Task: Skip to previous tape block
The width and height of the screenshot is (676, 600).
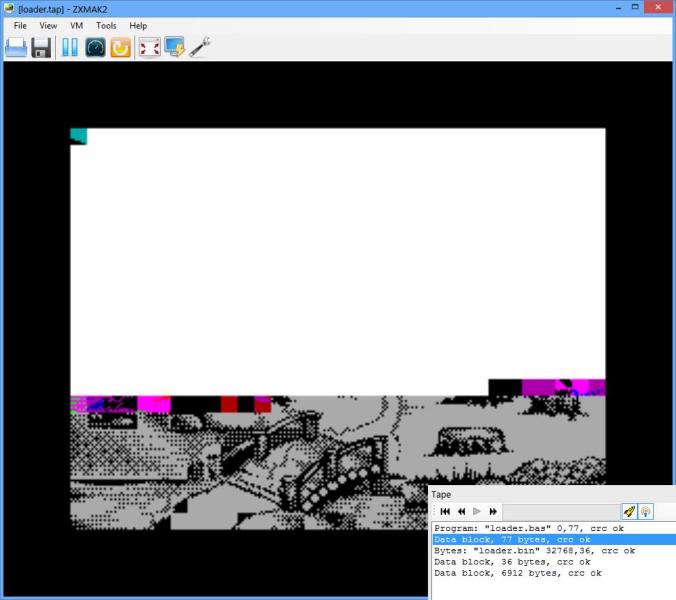Action: [x=461, y=511]
